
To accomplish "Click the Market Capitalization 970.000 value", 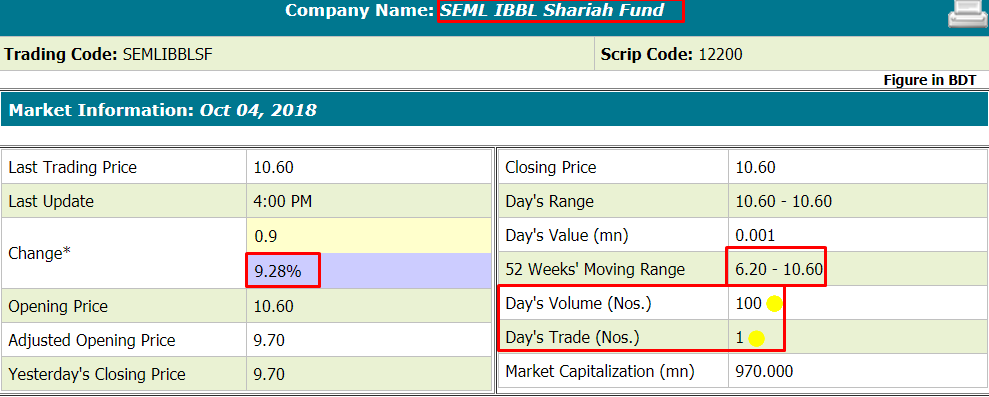I will point(764,371).
